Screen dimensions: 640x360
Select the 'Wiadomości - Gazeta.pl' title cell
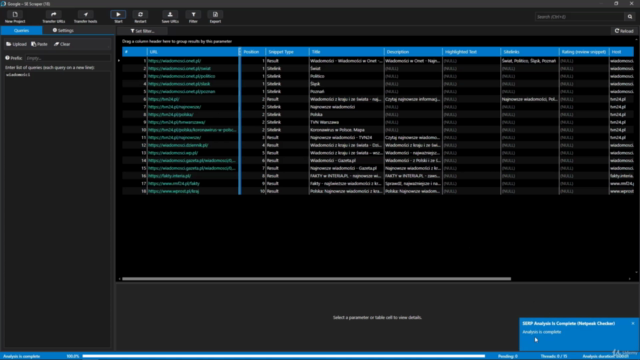coord(347,160)
